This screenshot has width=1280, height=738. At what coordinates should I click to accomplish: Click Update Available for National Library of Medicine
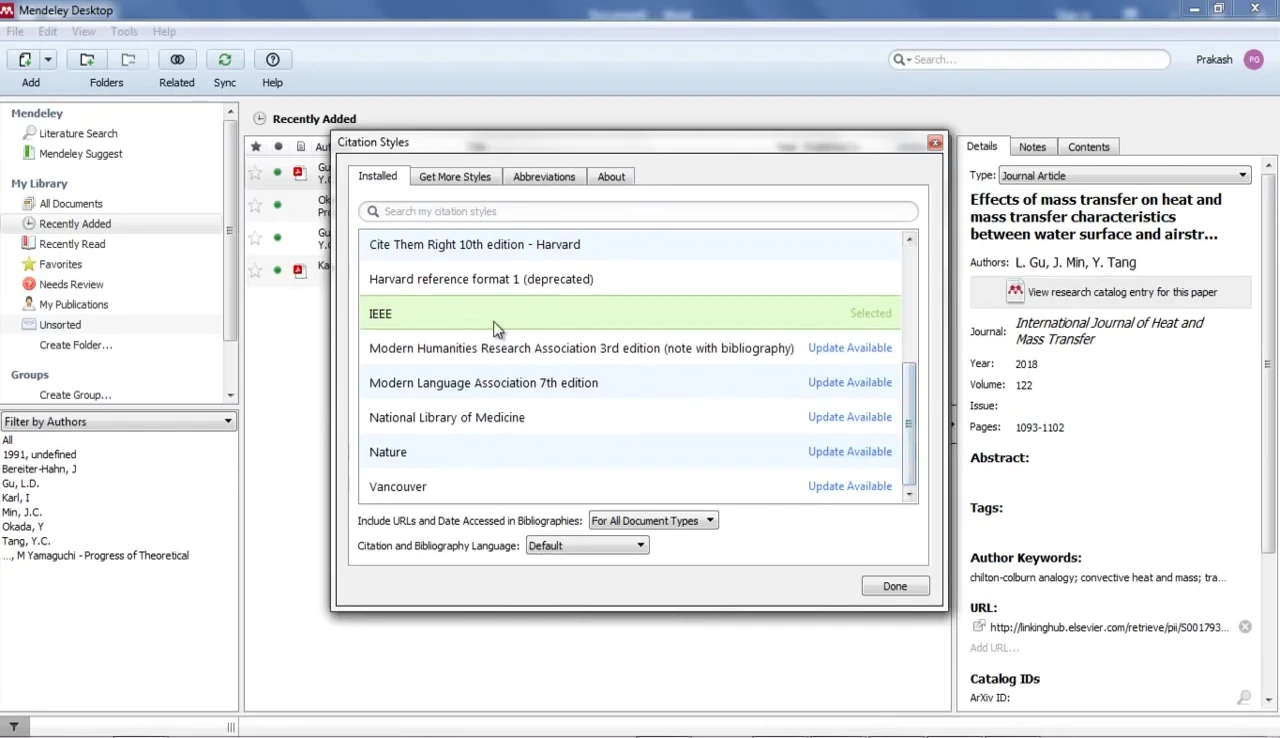coord(850,417)
